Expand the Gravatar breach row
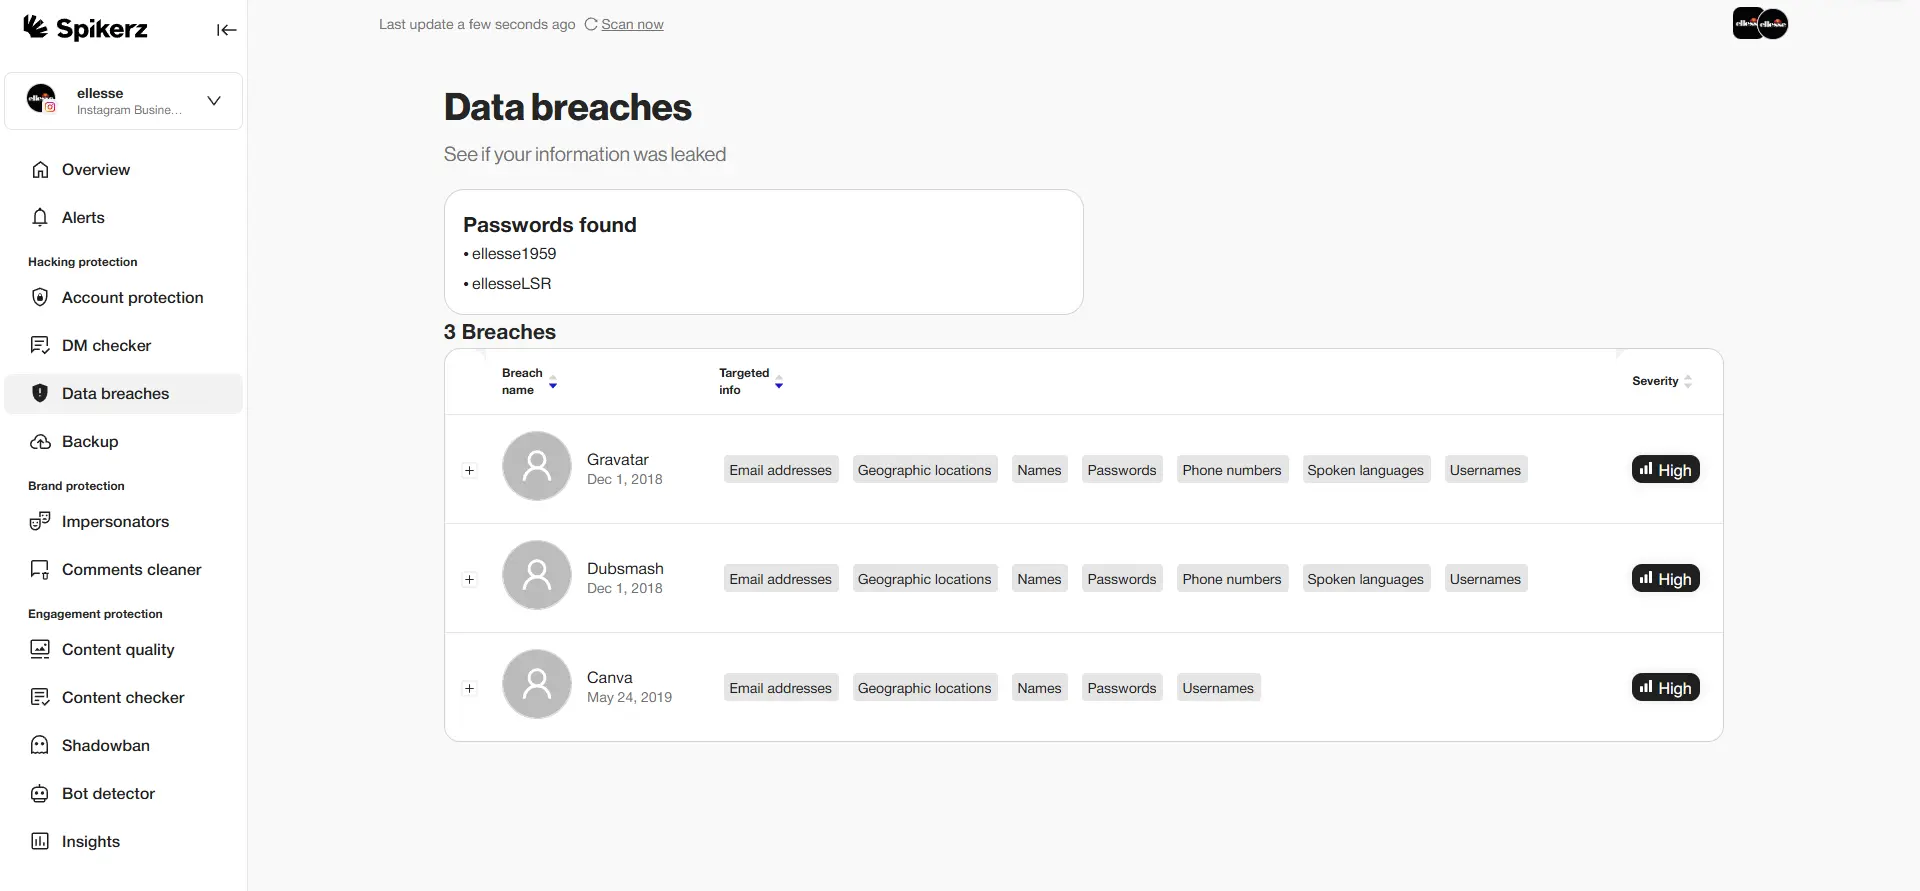Image resolution: width=1920 pixels, height=891 pixels. [469, 470]
